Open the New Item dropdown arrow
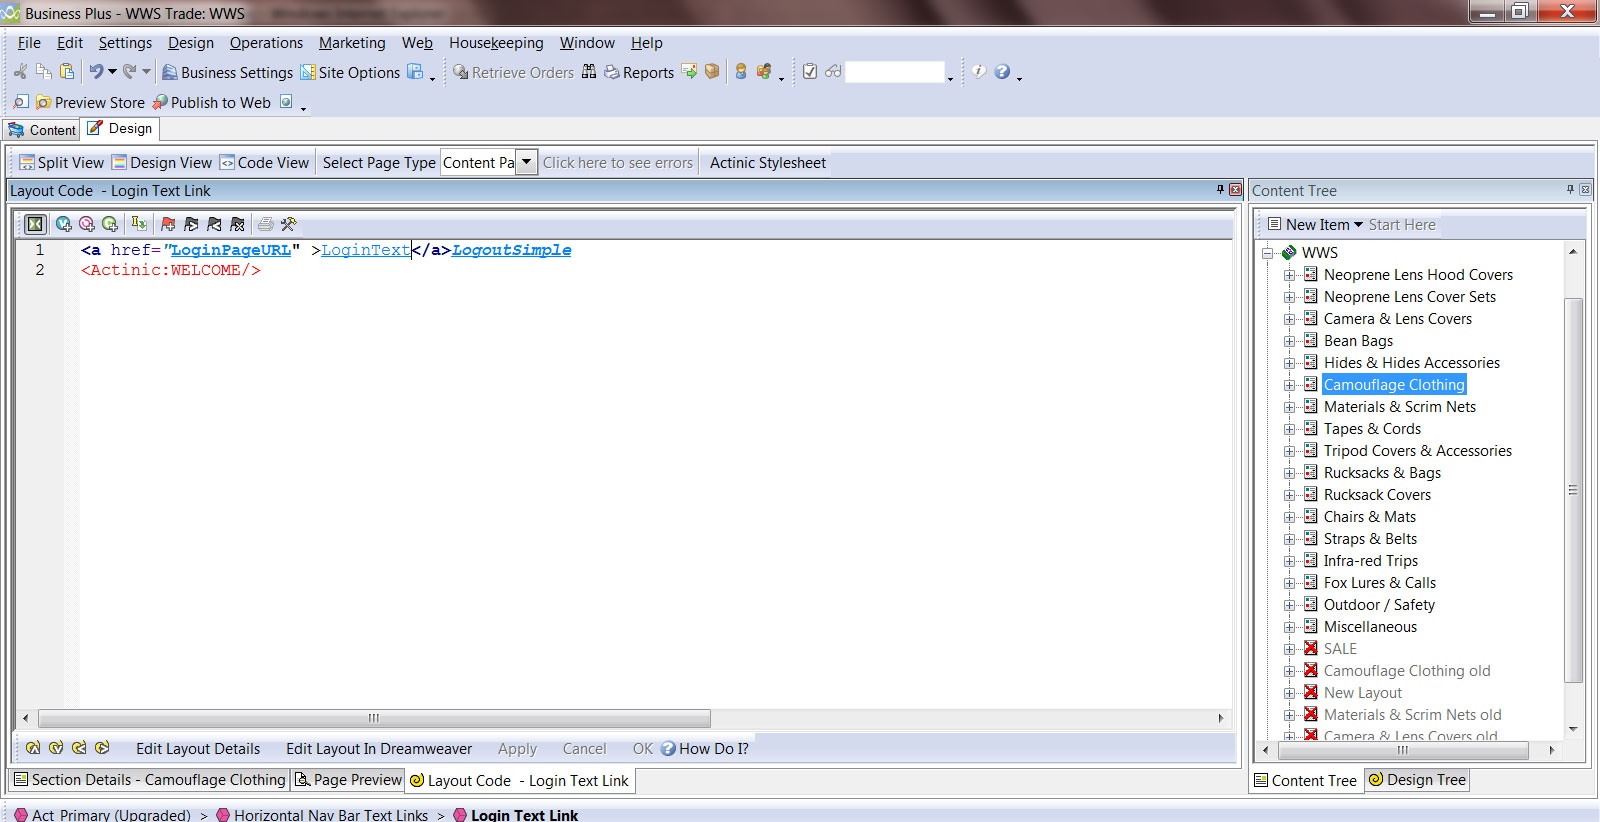This screenshot has height=822, width=1600. [1358, 225]
